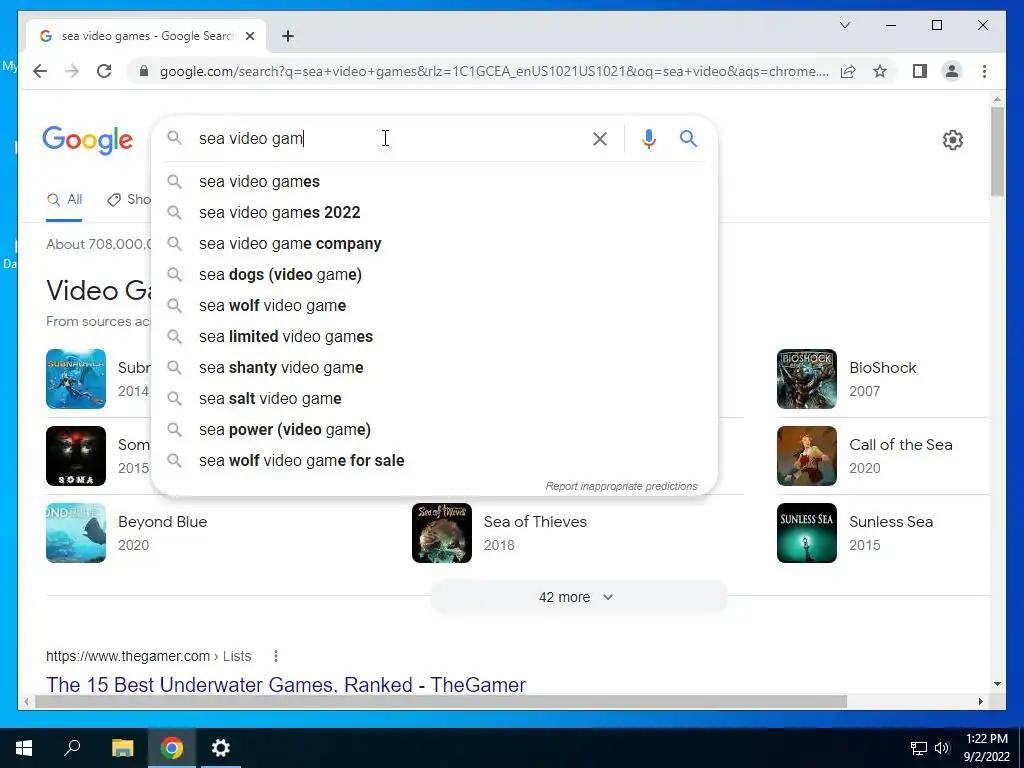The height and width of the screenshot is (768, 1024).
Task: Reload the page with refresh icon
Action: click(x=104, y=71)
